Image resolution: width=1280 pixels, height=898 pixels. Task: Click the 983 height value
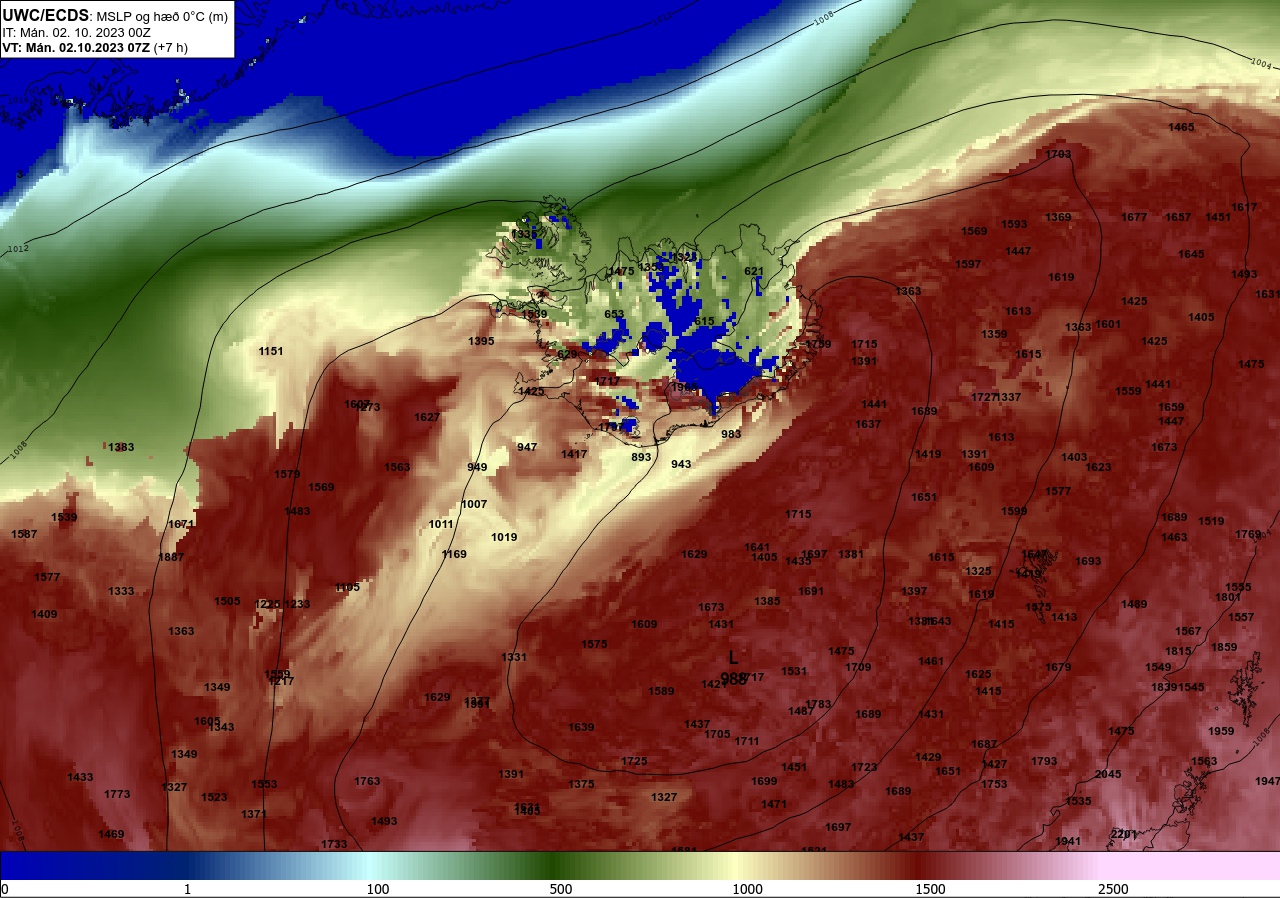pos(731,434)
